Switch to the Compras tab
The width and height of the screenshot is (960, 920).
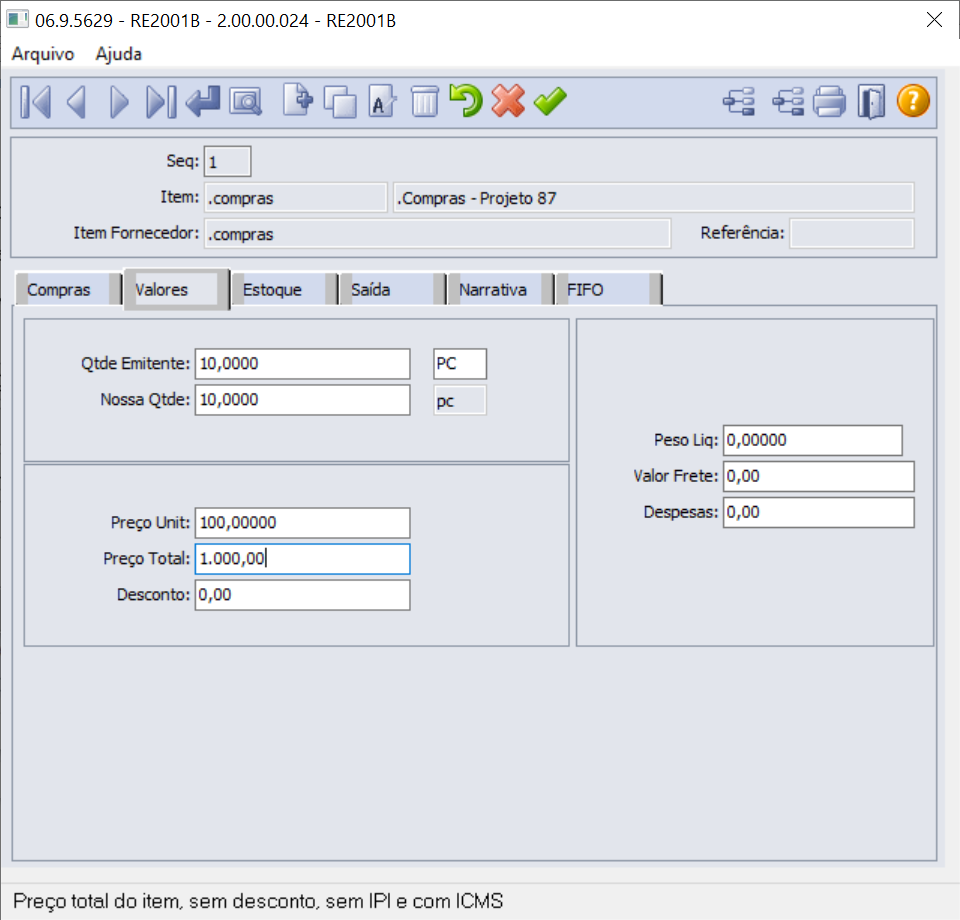pyautogui.click(x=67, y=290)
